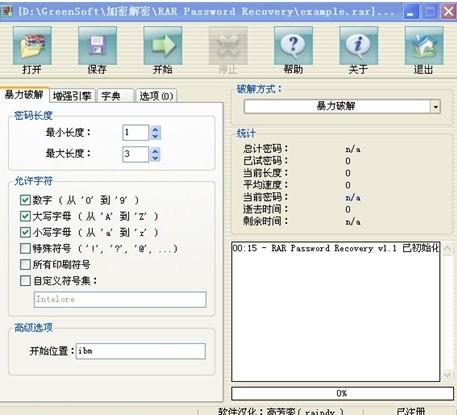Viewport: 457px width, 415px height.
Task: Increase 最小长度 with up arrow
Action: tap(155, 129)
